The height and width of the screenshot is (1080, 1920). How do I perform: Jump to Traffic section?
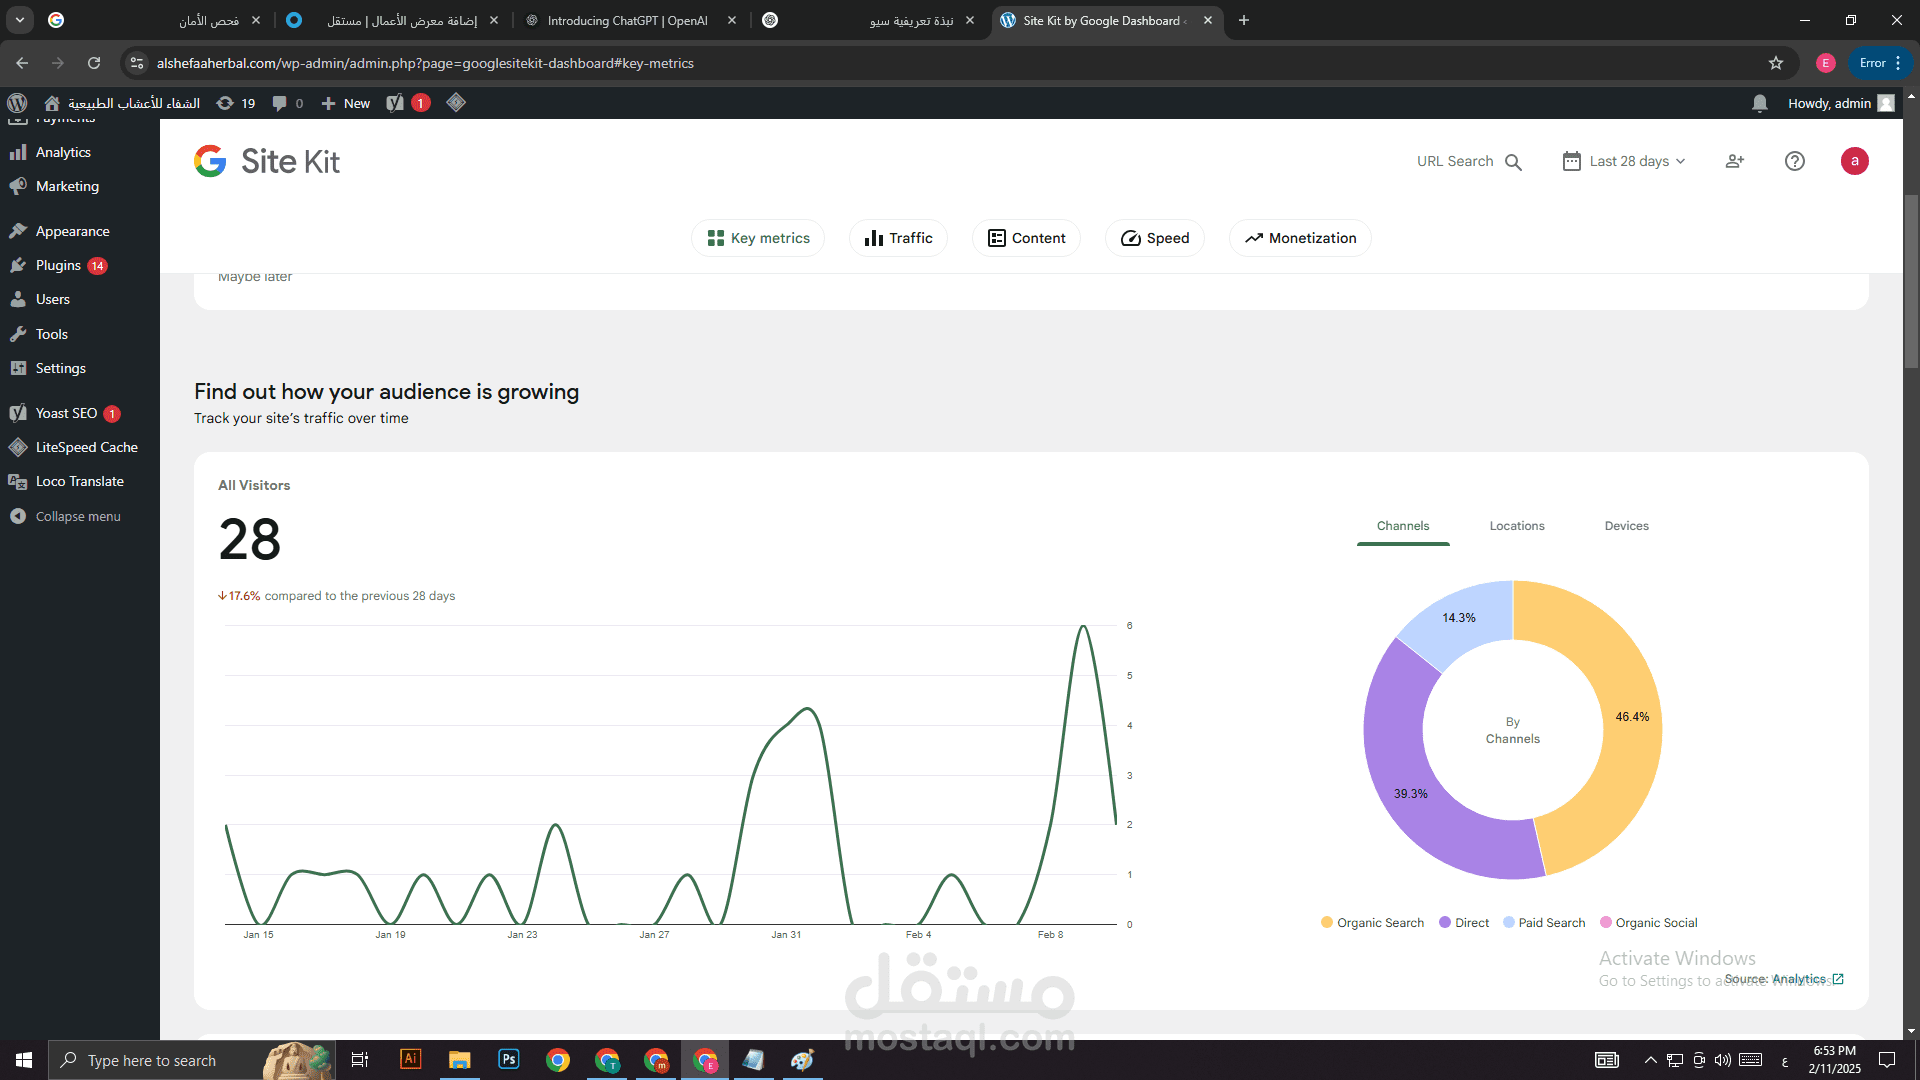click(898, 238)
